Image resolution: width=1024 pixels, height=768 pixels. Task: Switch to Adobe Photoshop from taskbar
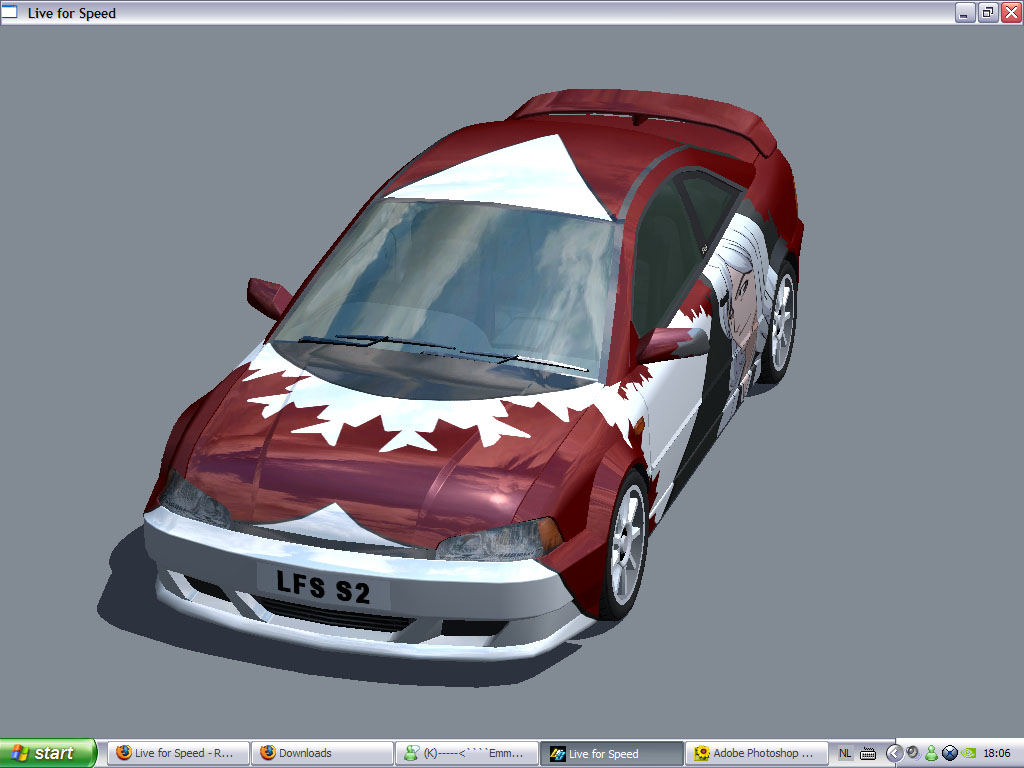point(756,753)
